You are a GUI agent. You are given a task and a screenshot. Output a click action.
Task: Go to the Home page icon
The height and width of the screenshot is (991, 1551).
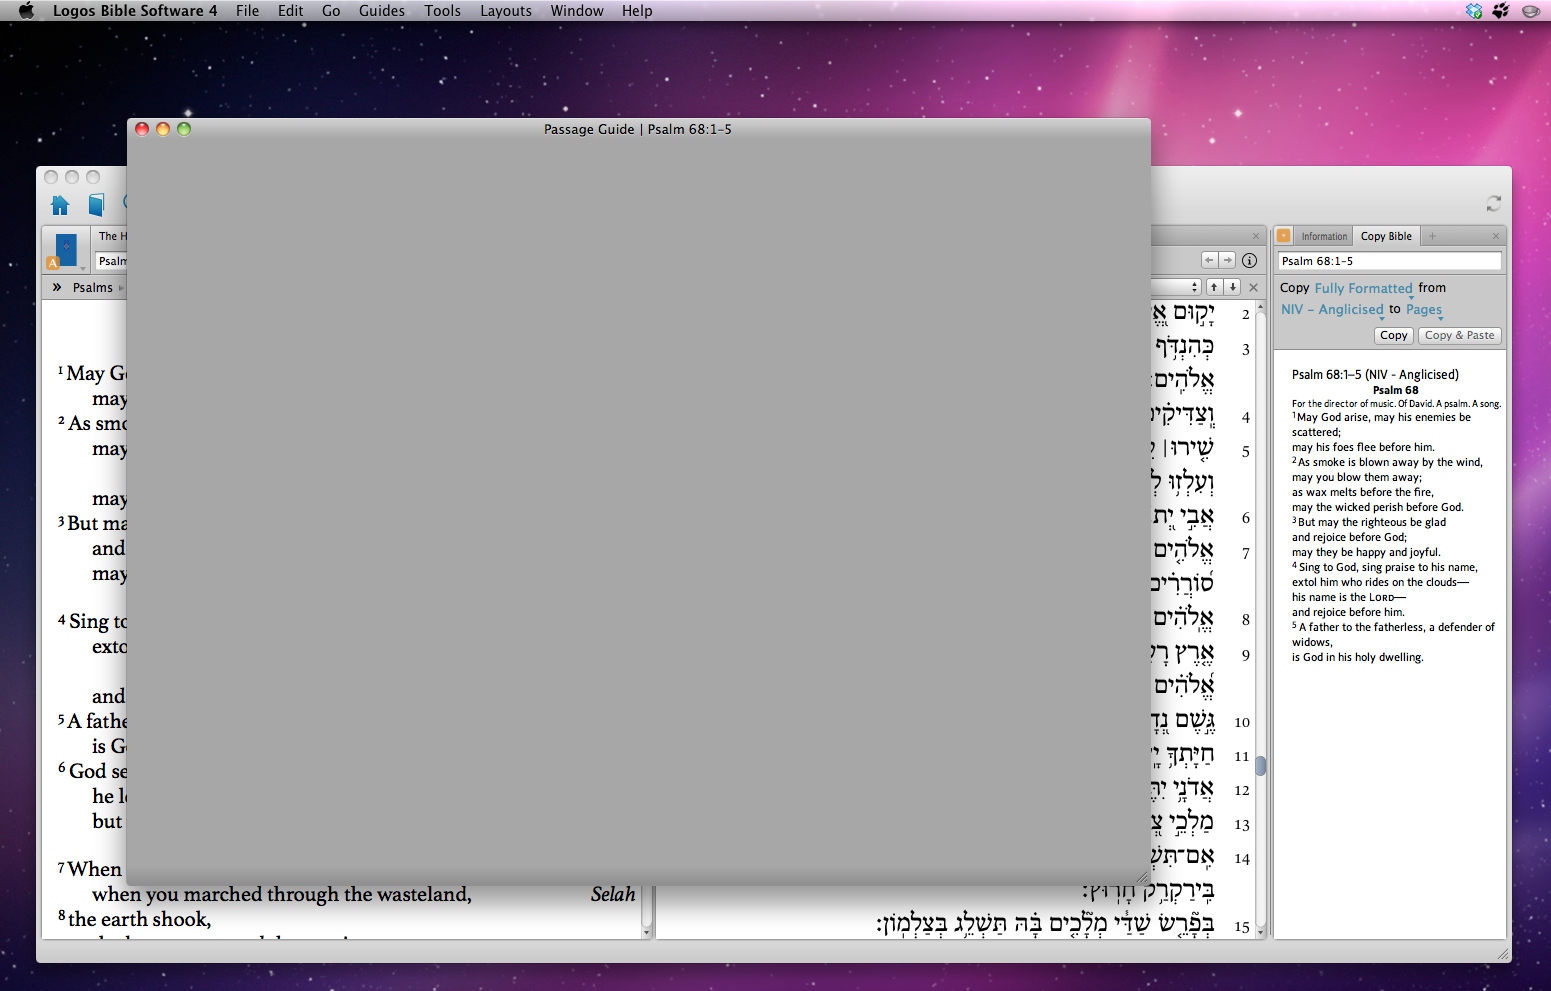click(x=60, y=205)
